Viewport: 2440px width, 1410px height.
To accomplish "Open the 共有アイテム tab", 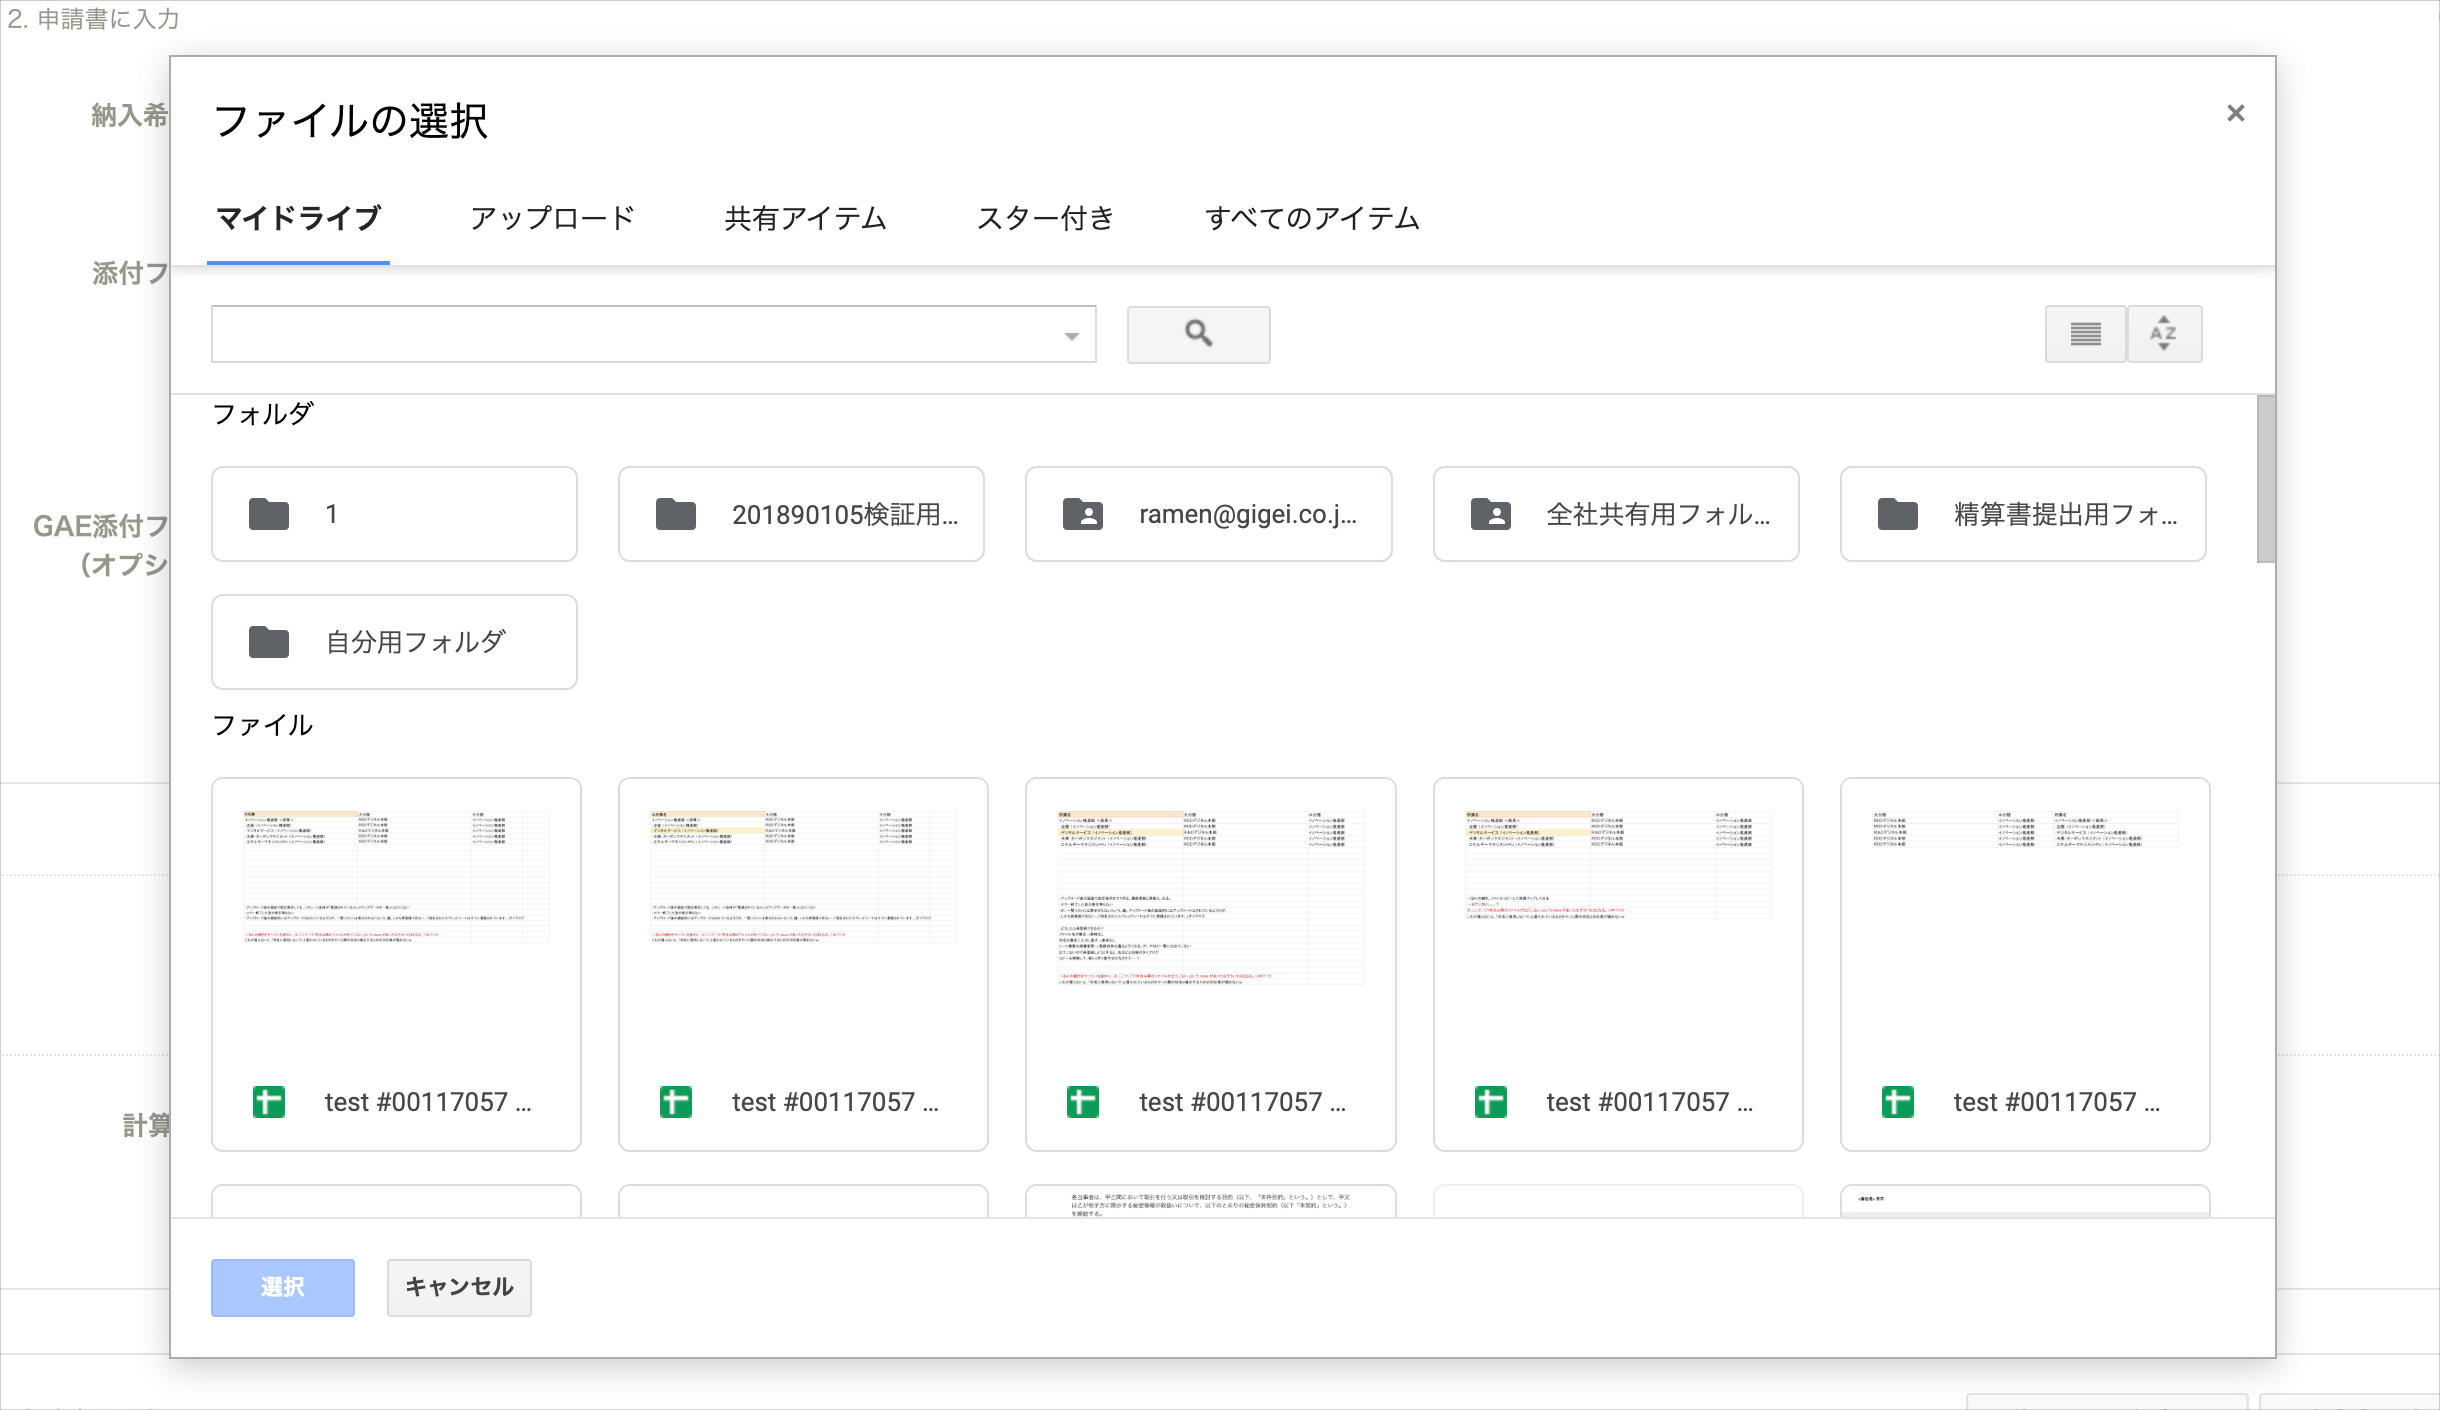I will pos(806,218).
